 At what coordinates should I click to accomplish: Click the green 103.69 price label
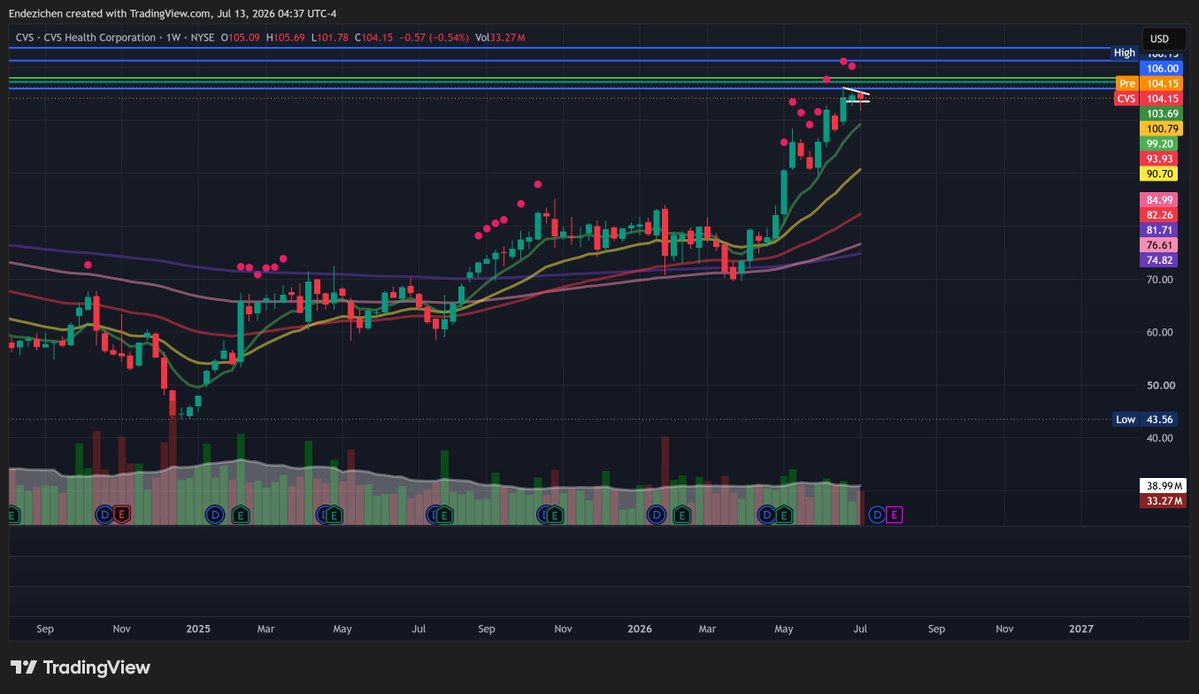[1162, 113]
